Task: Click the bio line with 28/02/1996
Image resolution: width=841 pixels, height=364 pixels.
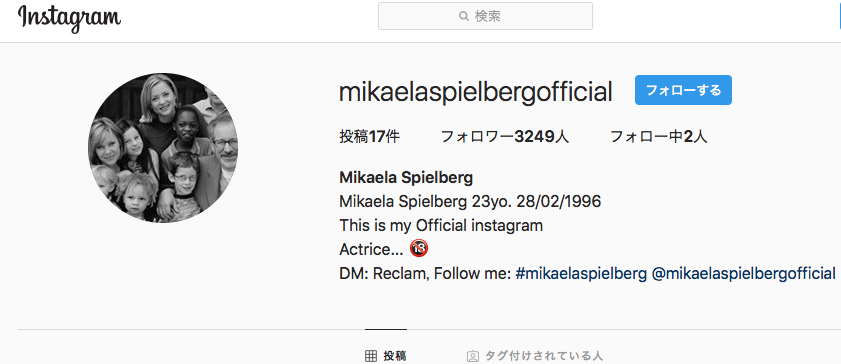Action: tap(470, 202)
